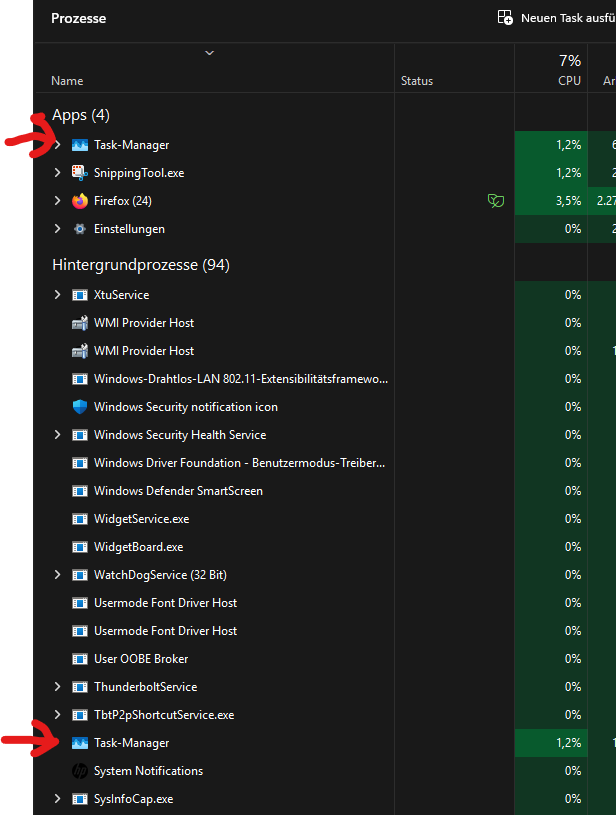Click the green leaf efficiency icon for Firefox
The image size is (616, 815).
(x=496, y=201)
